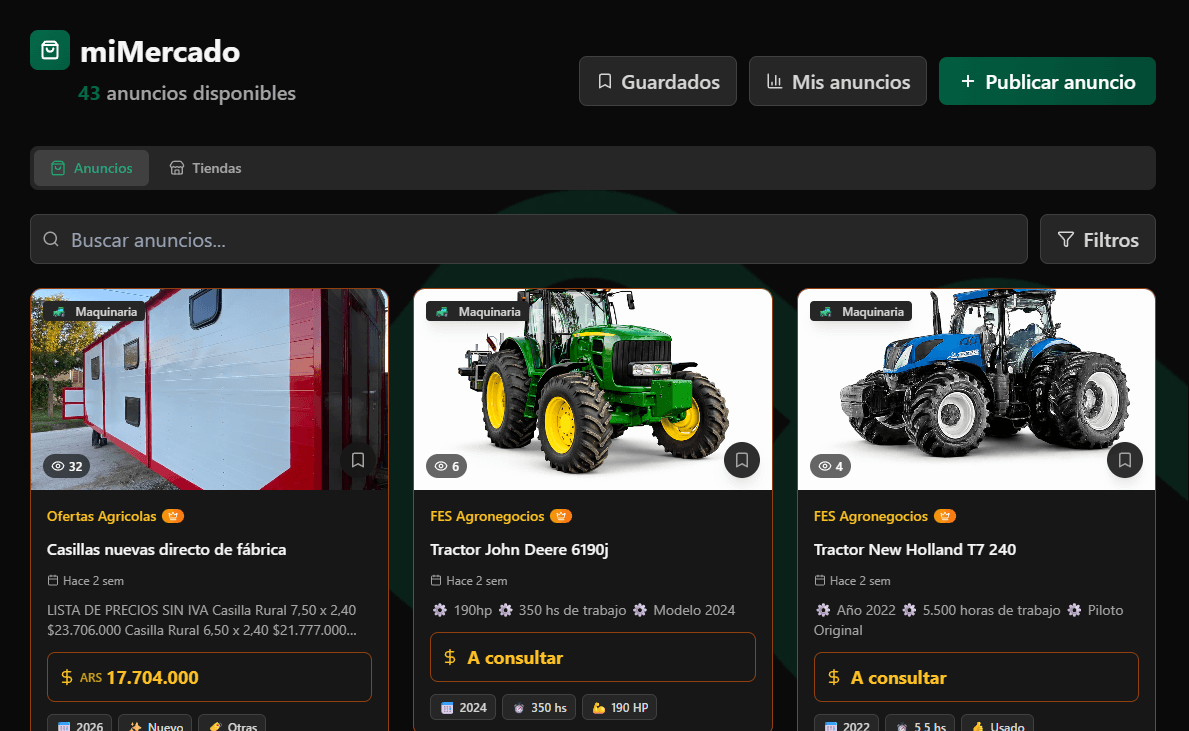Toggle the bookmark on the John Deere 6190j photo
The width and height of the screenshot is (1189, 731).
click(742, 460)
